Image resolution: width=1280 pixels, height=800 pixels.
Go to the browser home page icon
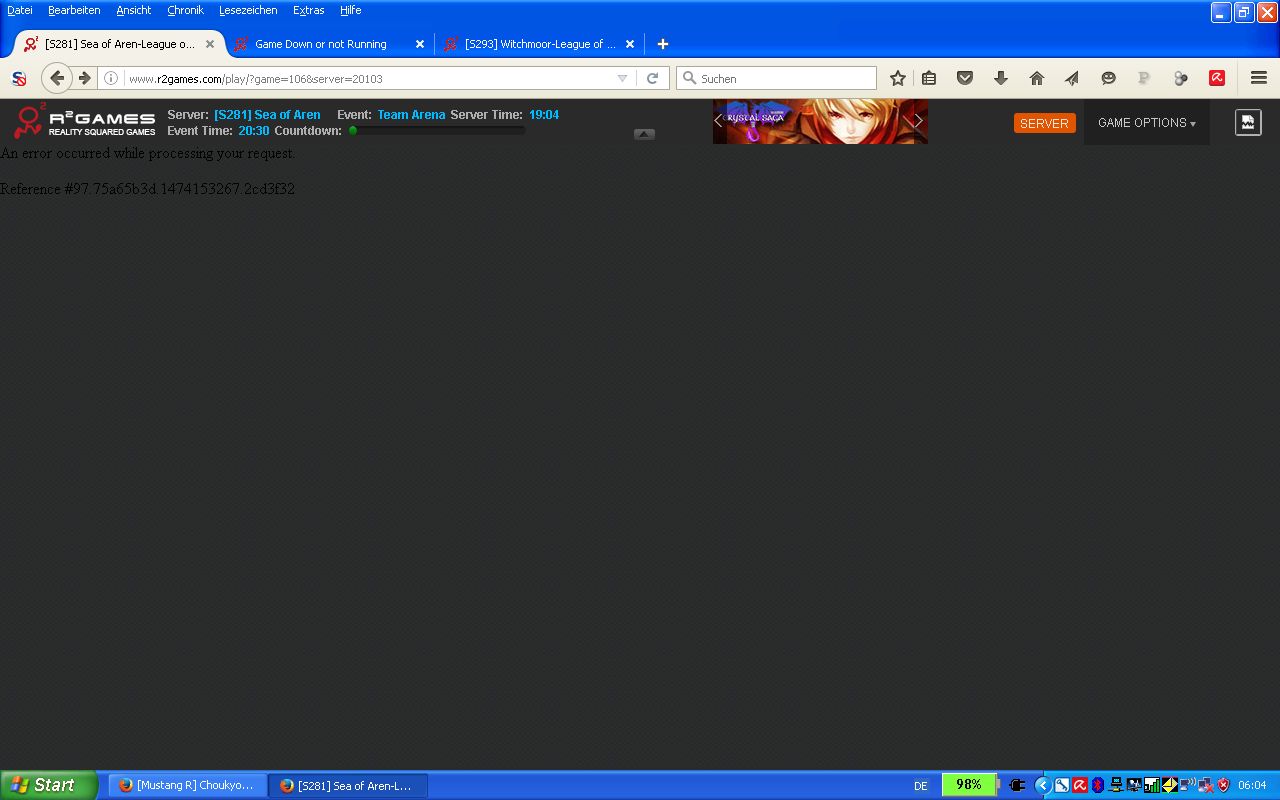pyautogui.click(x=1036, y=78)
